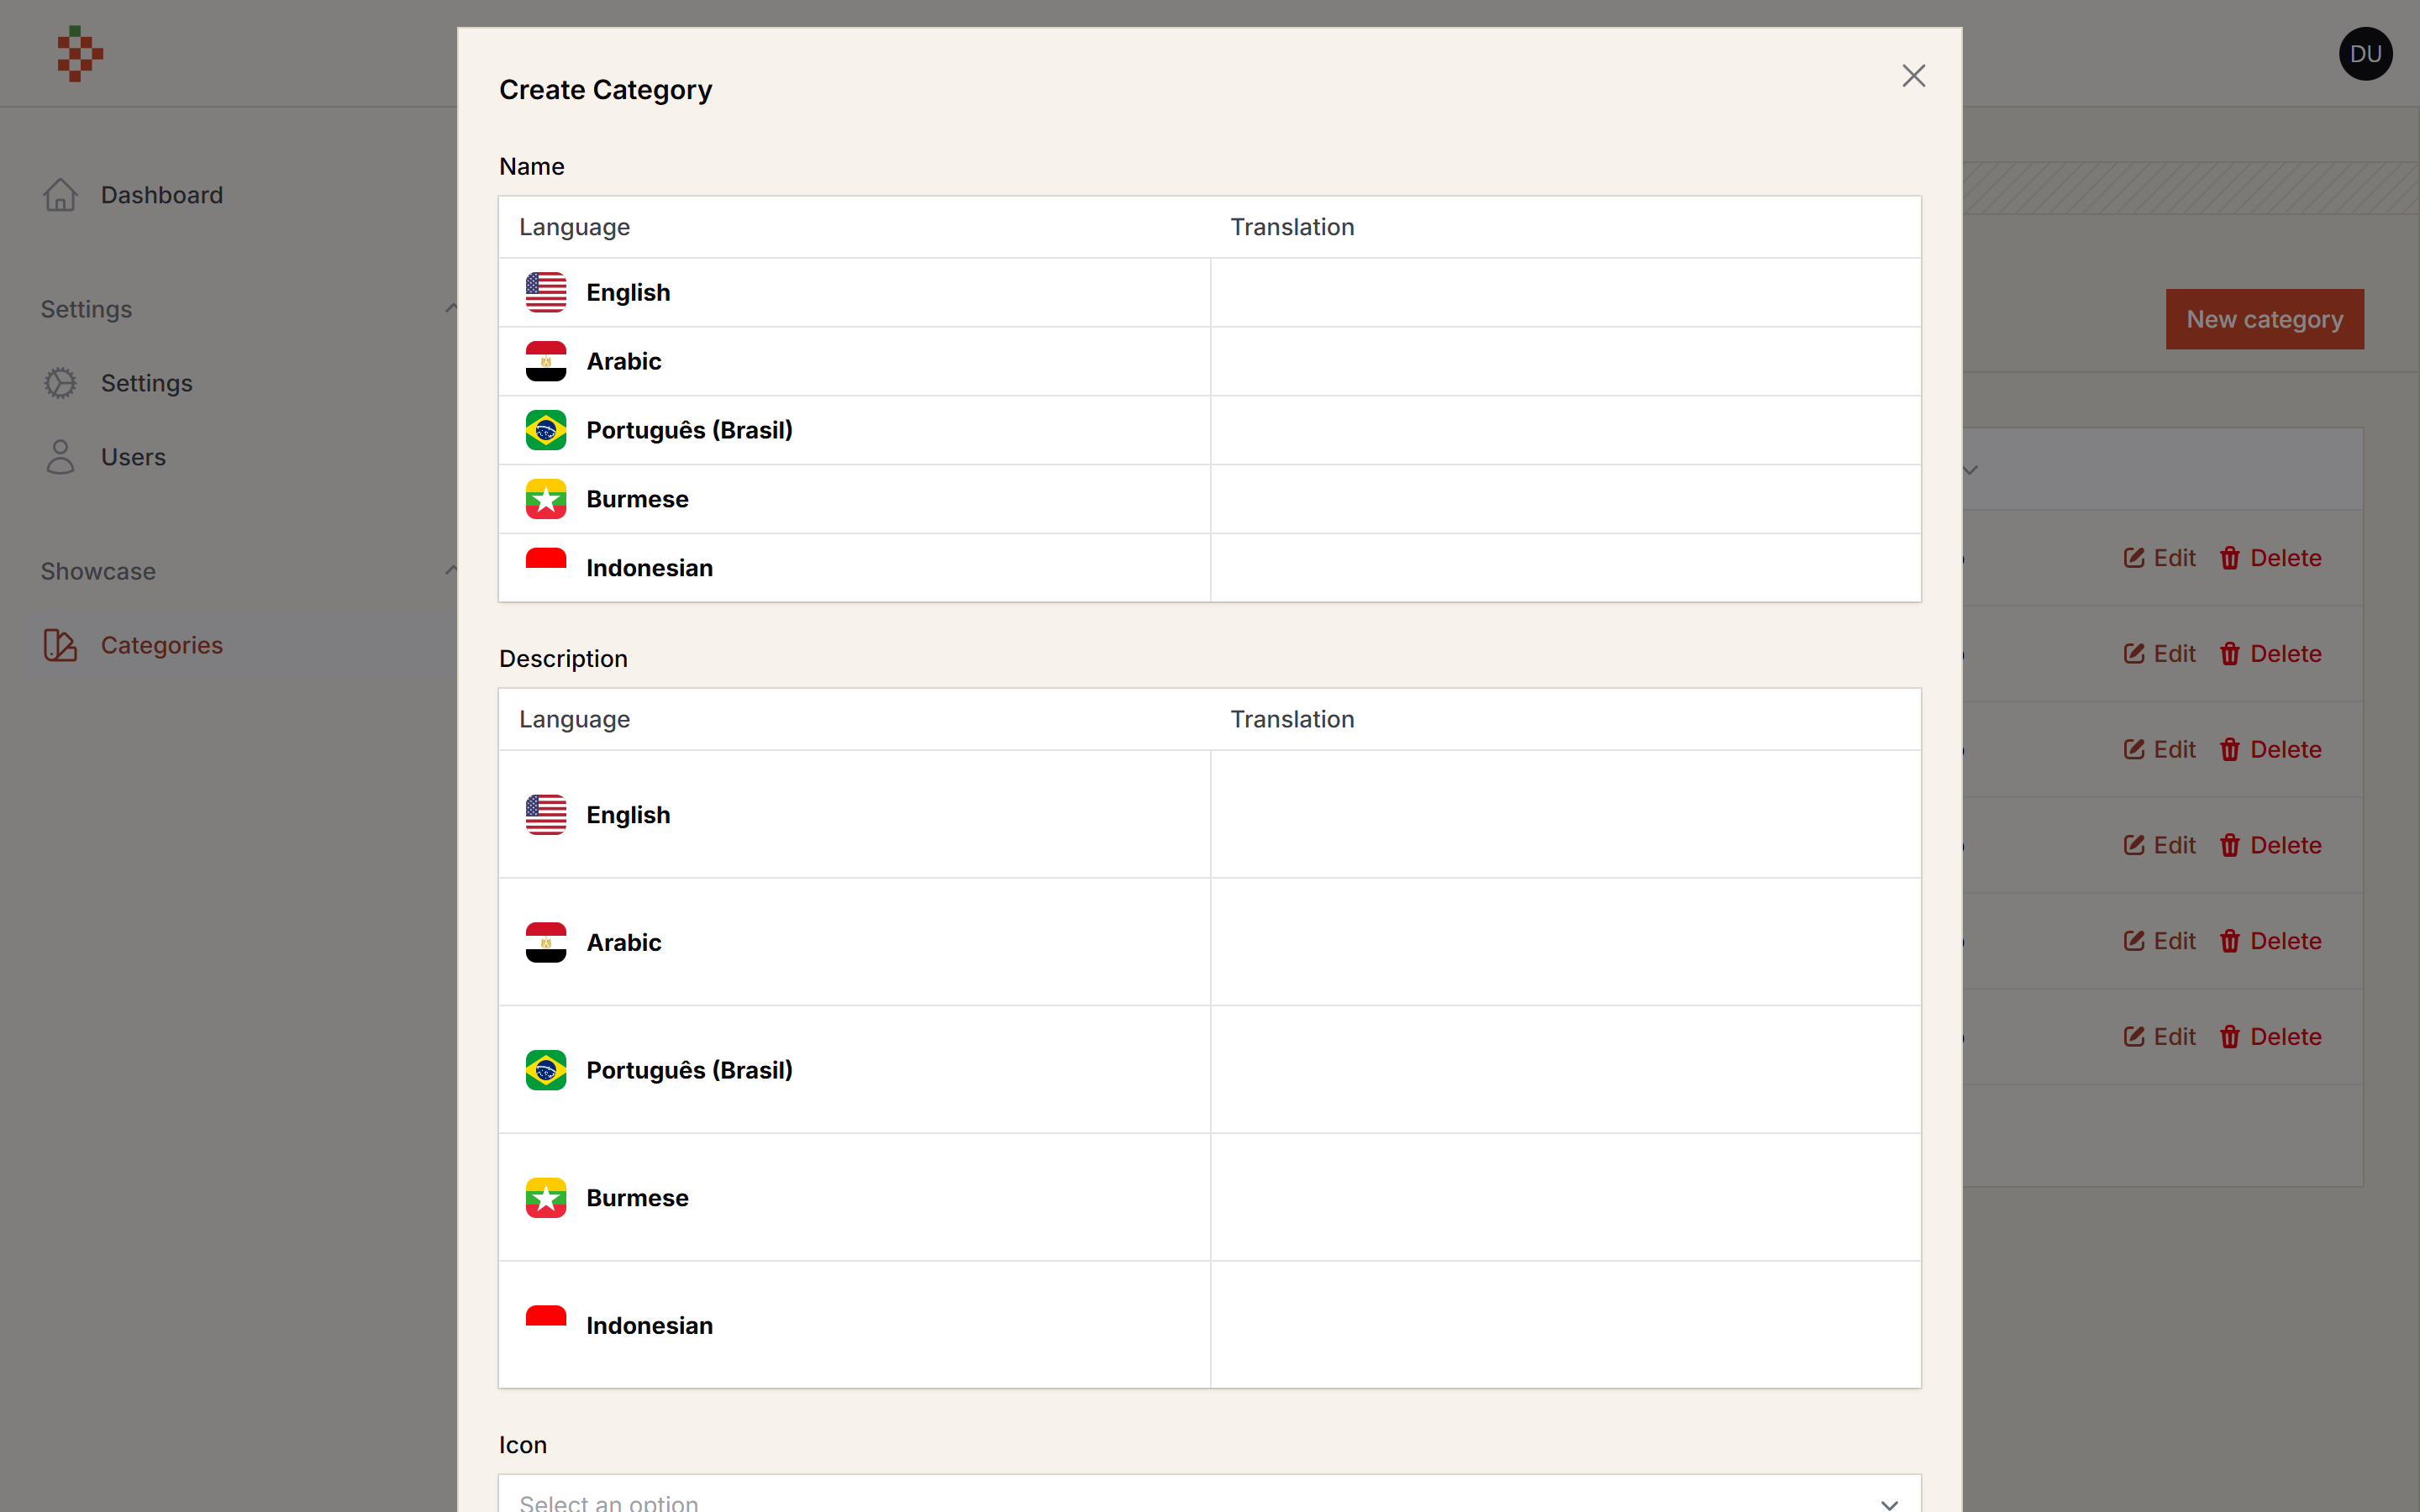Click the Users person icon

pyautogui.click(x=60, y=457)
